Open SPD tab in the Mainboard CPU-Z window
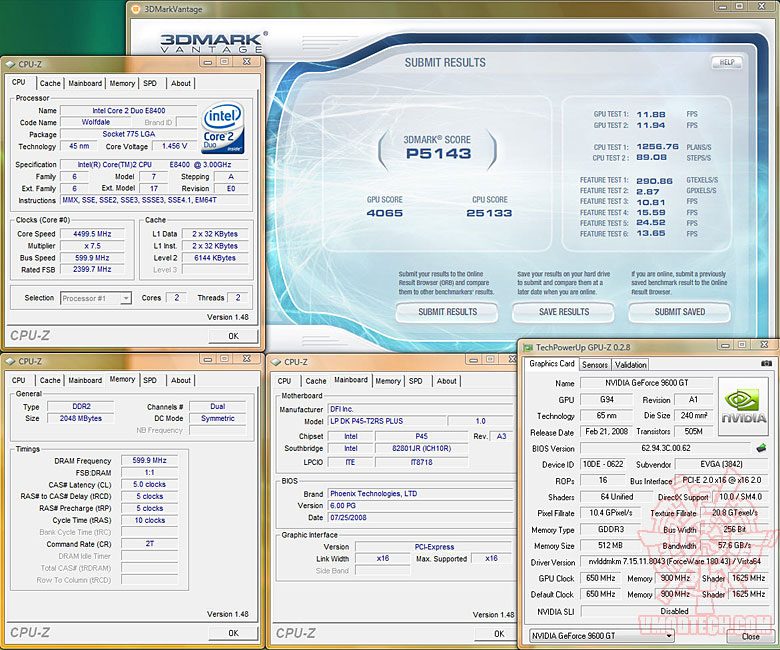The height and width of the screenshot is (650, 780). click(x=415, y=381)
